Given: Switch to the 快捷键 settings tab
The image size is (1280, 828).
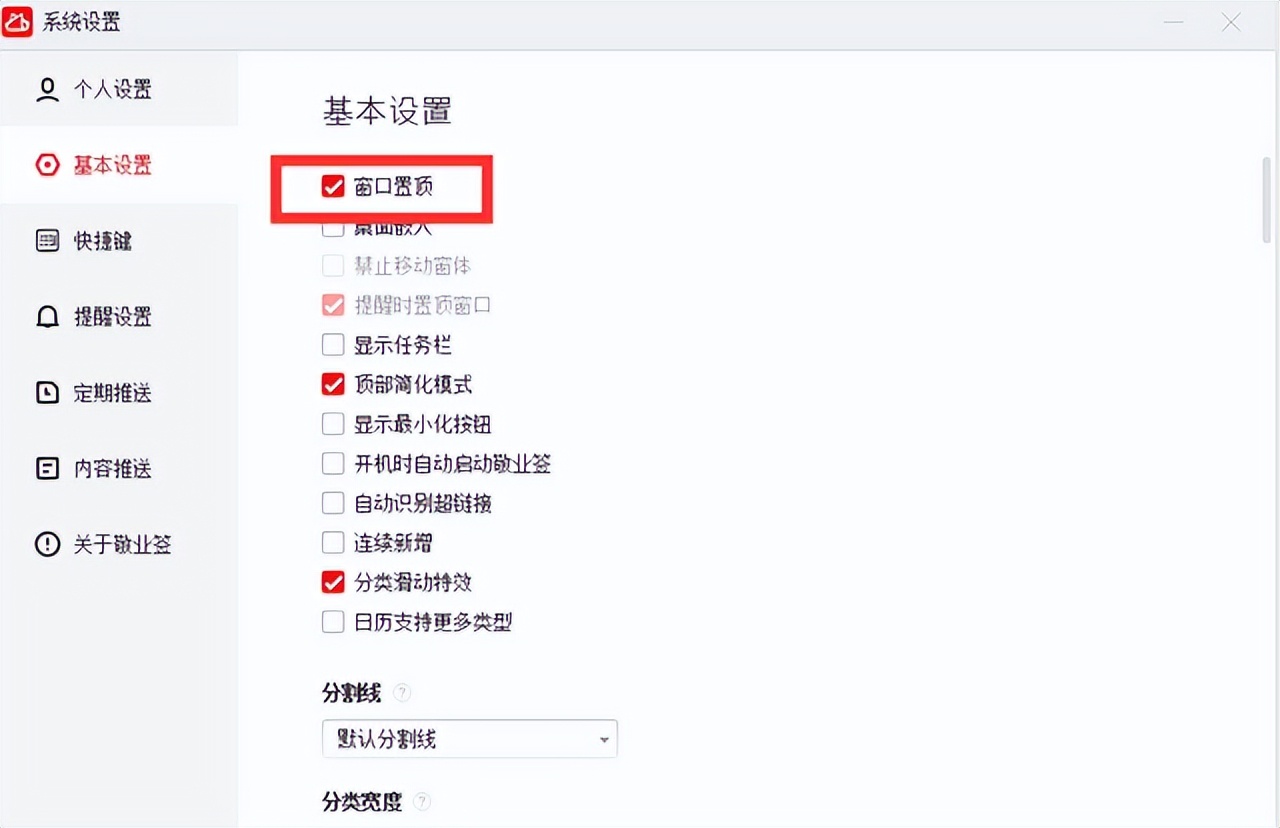Looking at the screenshot, I should point(102,241).
